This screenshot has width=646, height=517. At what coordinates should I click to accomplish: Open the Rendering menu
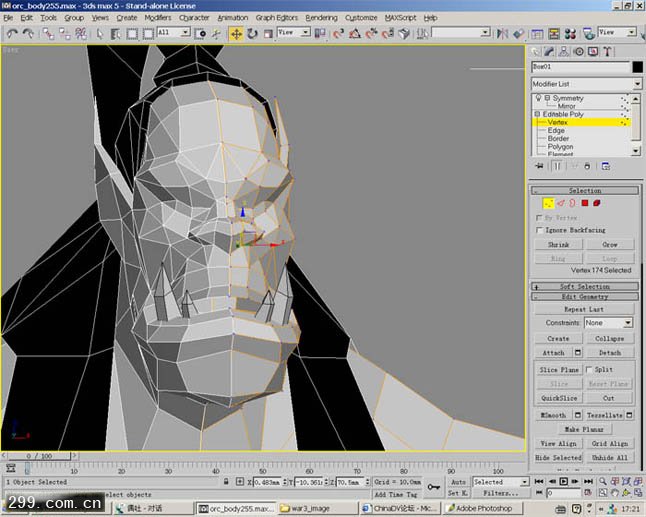click(x=321, y=17)
